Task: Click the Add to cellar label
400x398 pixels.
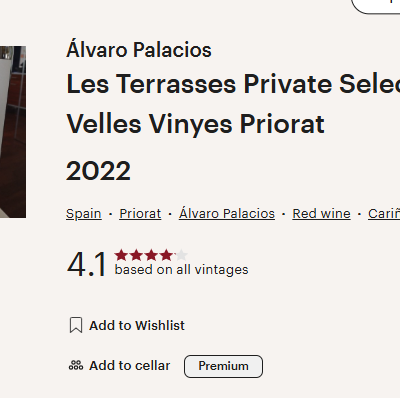Action: coord(130,366)
